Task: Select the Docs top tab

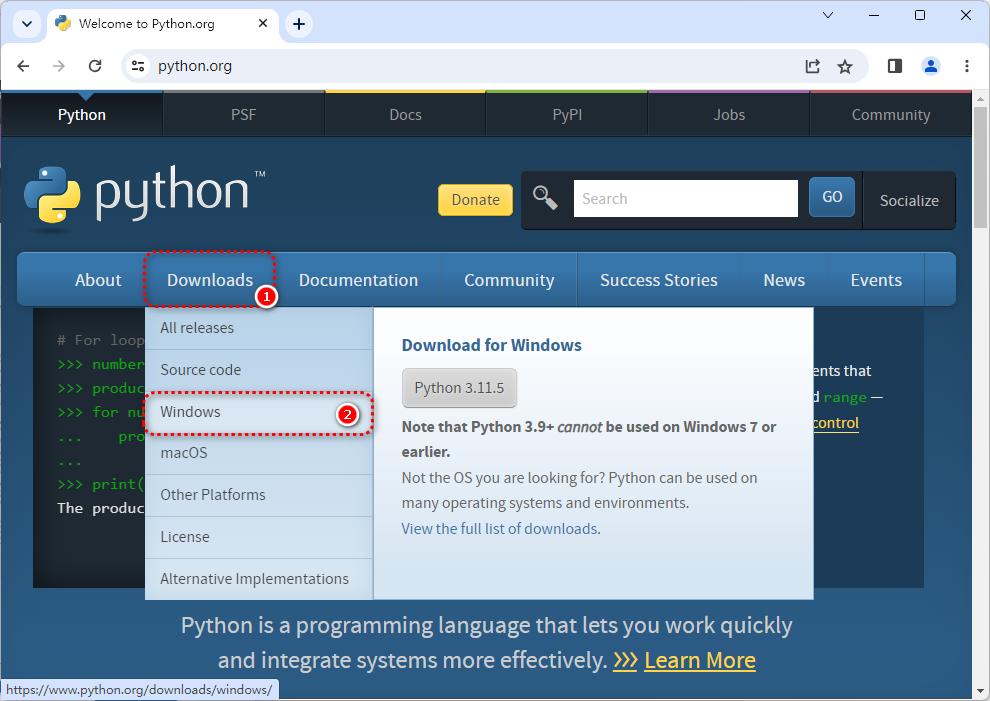Action: coord(405,114)
